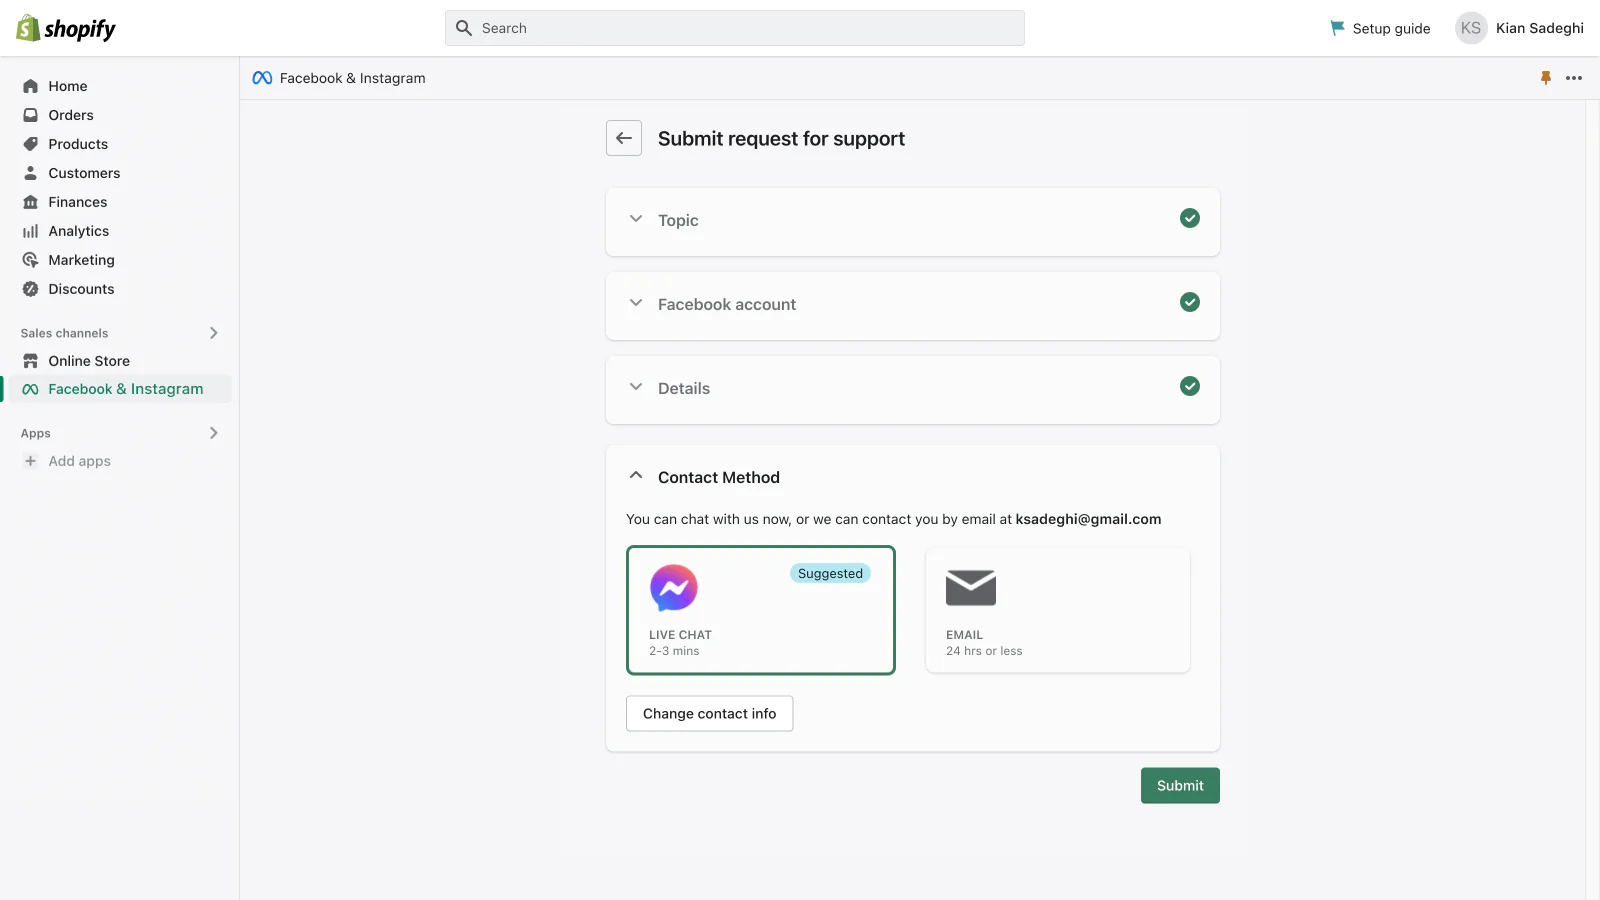Expand the Sales channels arrow
The width and height of the screenshot is (1600, 900).
(x=213, y=333)
